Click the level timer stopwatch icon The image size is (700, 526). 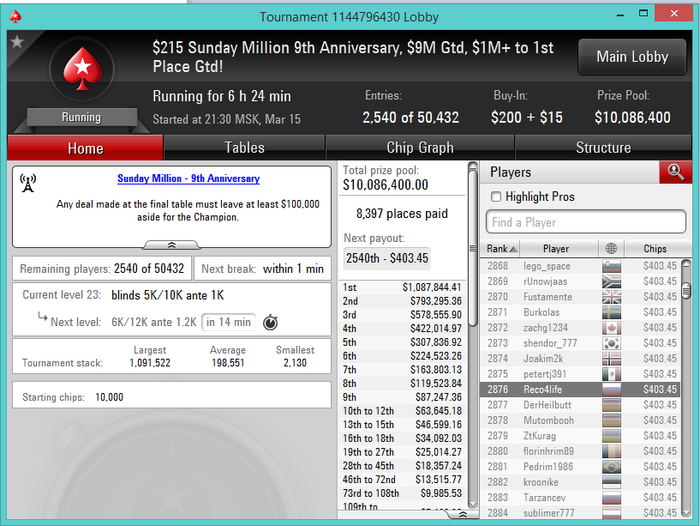(270, 322)
